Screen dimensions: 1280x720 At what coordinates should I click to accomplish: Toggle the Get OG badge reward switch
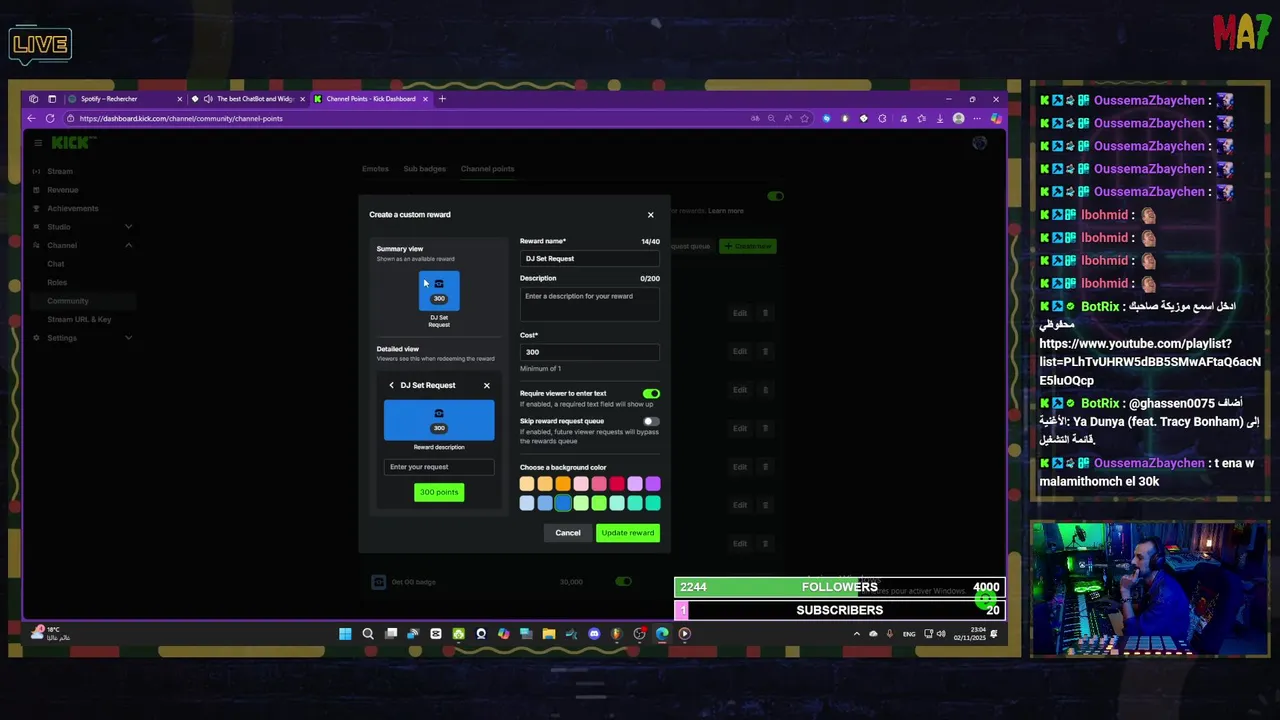623,581
